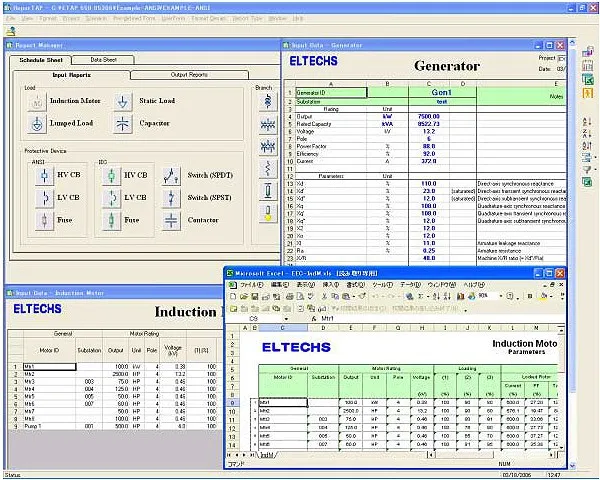Open the Static Load input report
The image size is (600, 480).
pyautogui.click(x=122, y=101)
